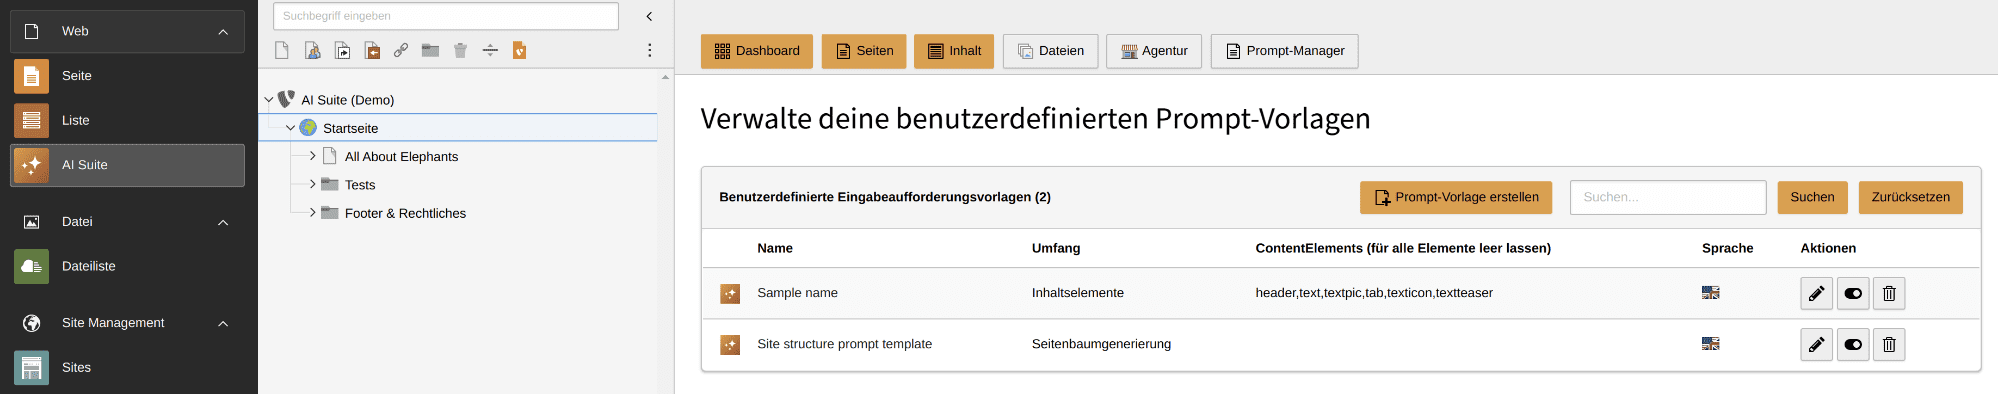Switch to the Inhalt tab
2000x394 pixels.
(x=954, y=51)
